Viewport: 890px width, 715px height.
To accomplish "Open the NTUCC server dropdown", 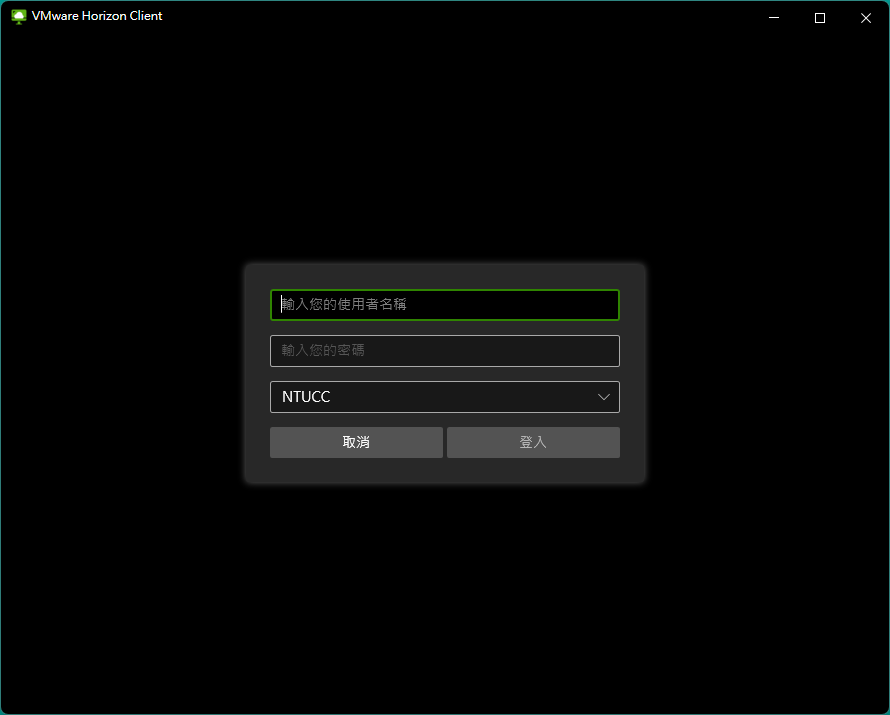I will click(444, 396).
